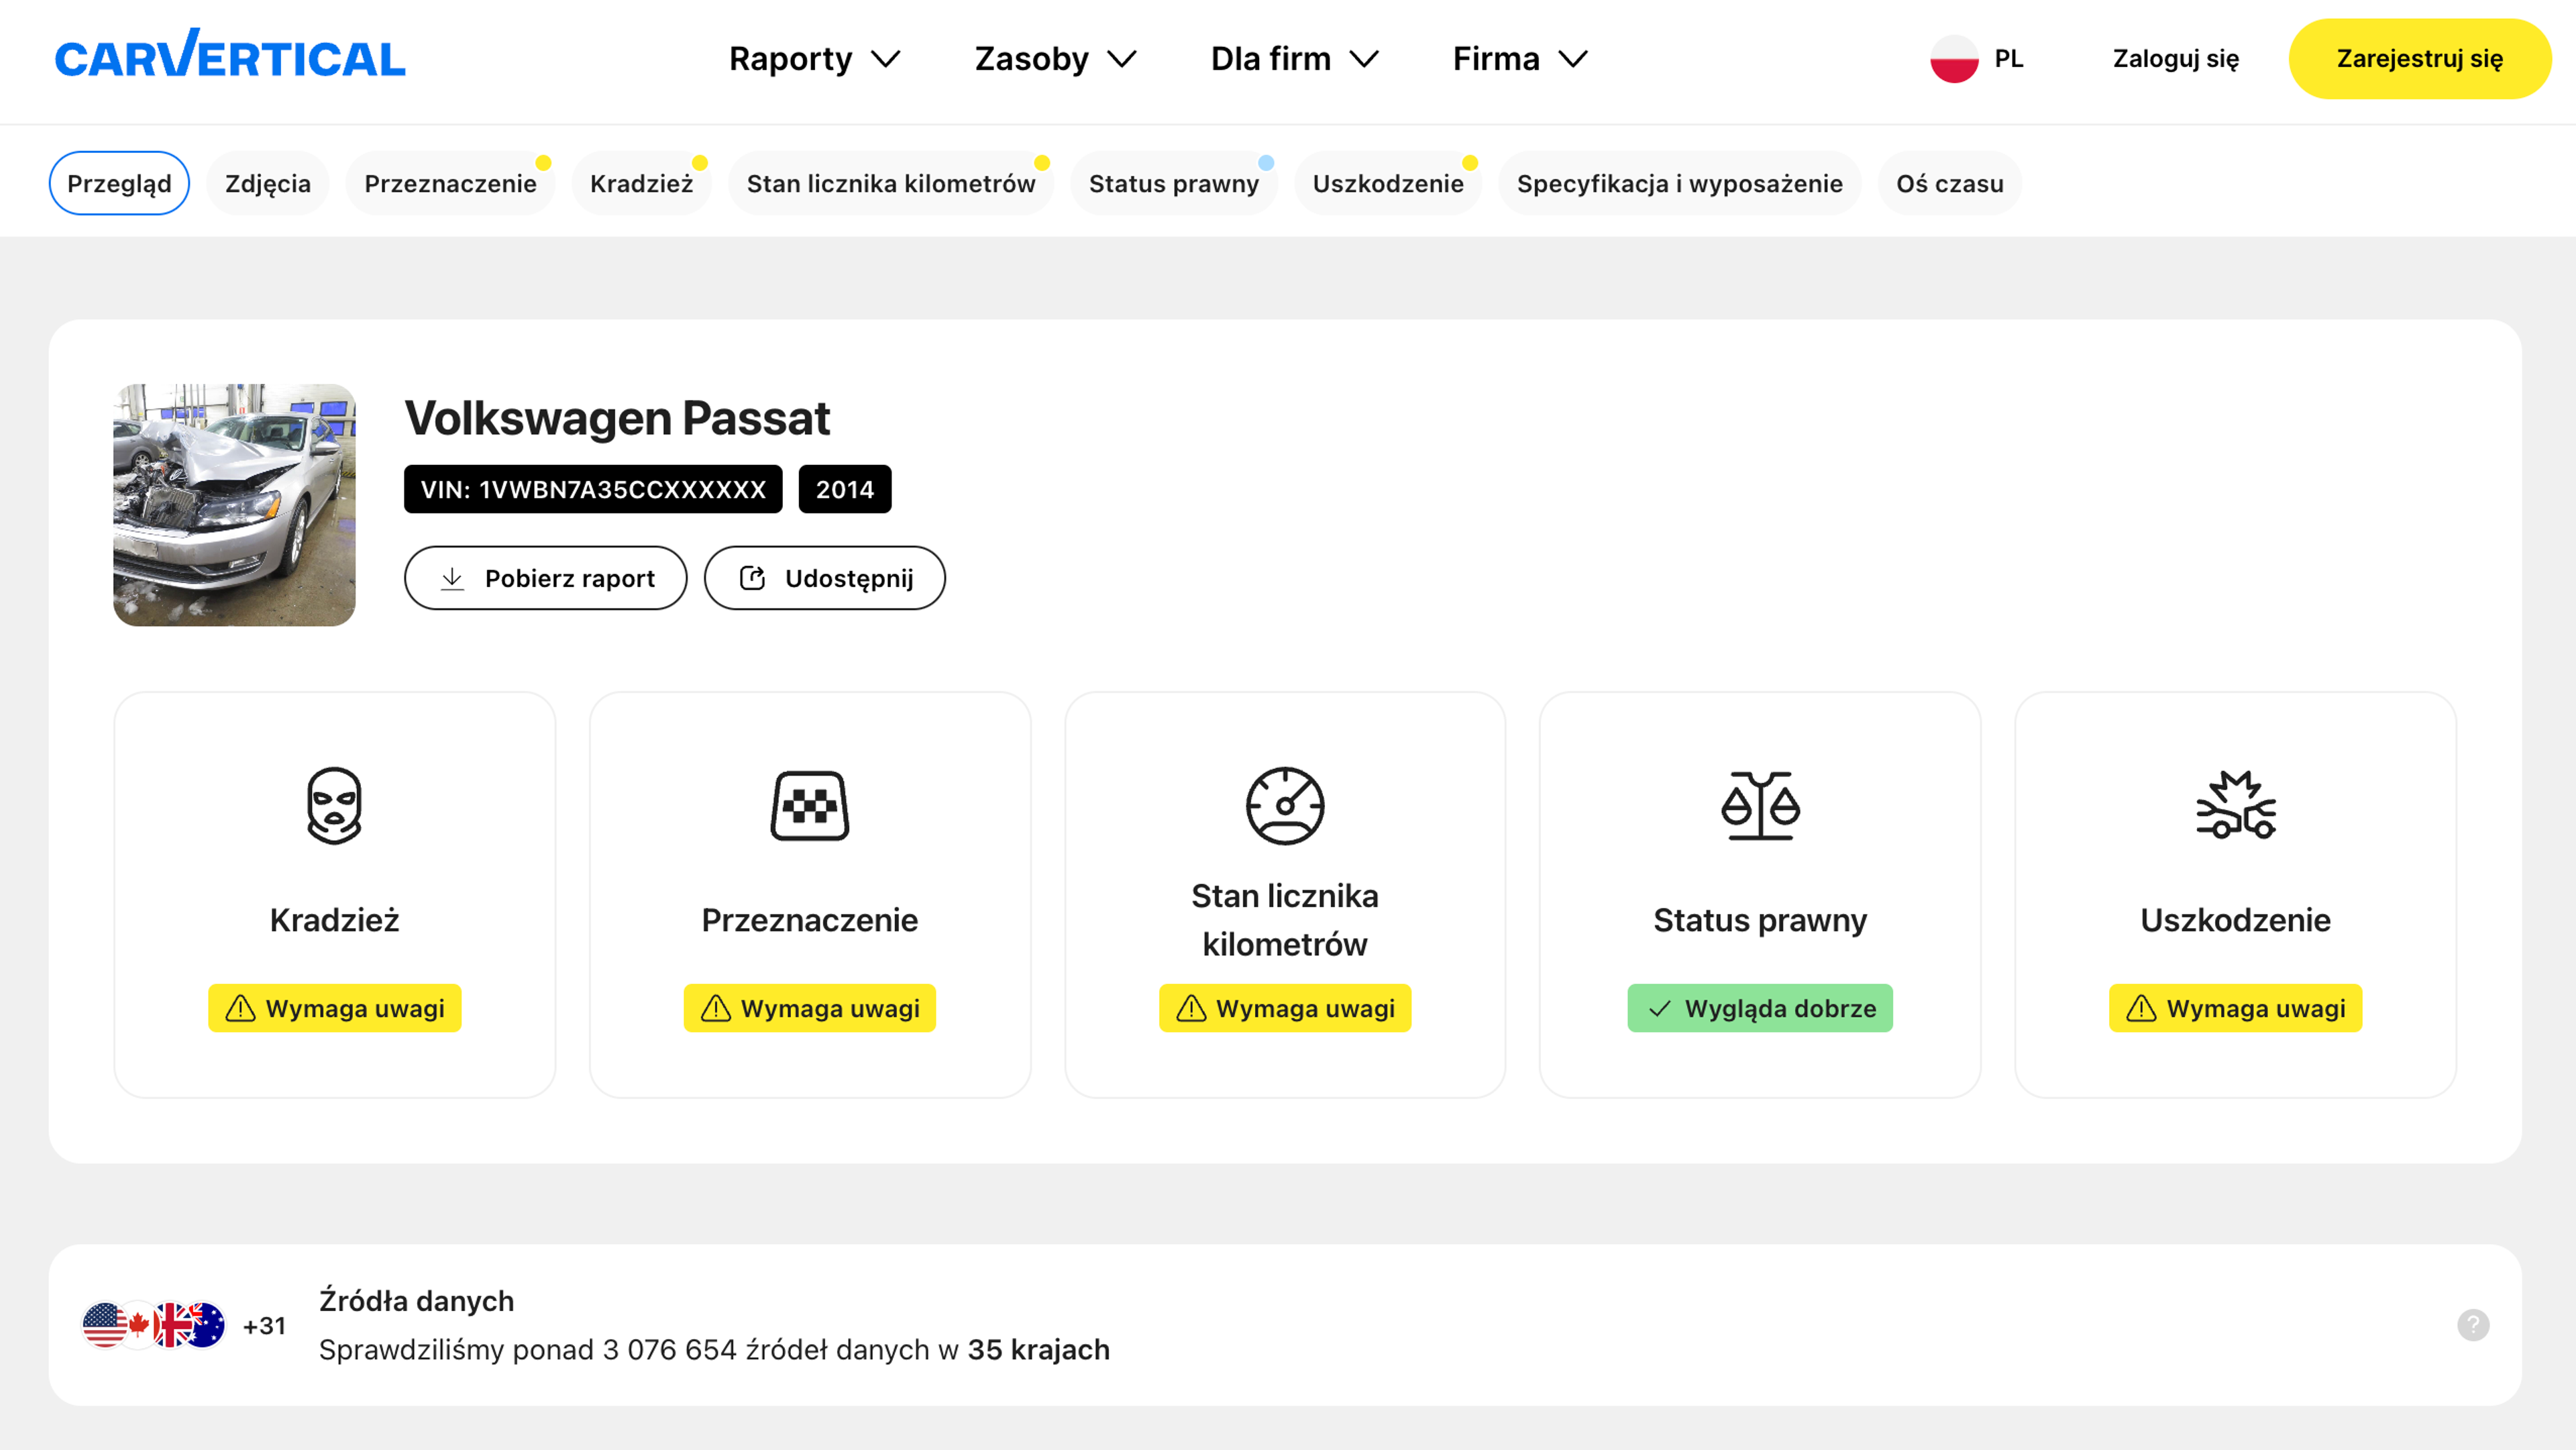The image size is (2576, 1450).
Task: Click the odometer gauge icon
Action: pos(1285,806)
